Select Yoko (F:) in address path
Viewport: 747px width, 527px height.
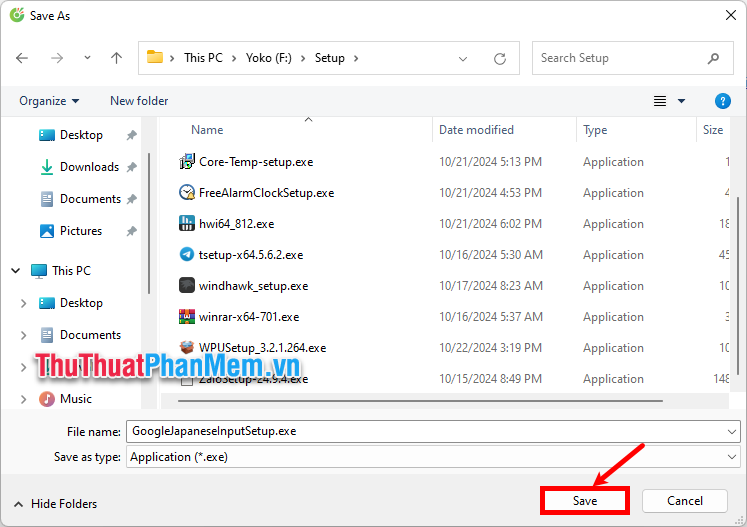tap(269, 58)
